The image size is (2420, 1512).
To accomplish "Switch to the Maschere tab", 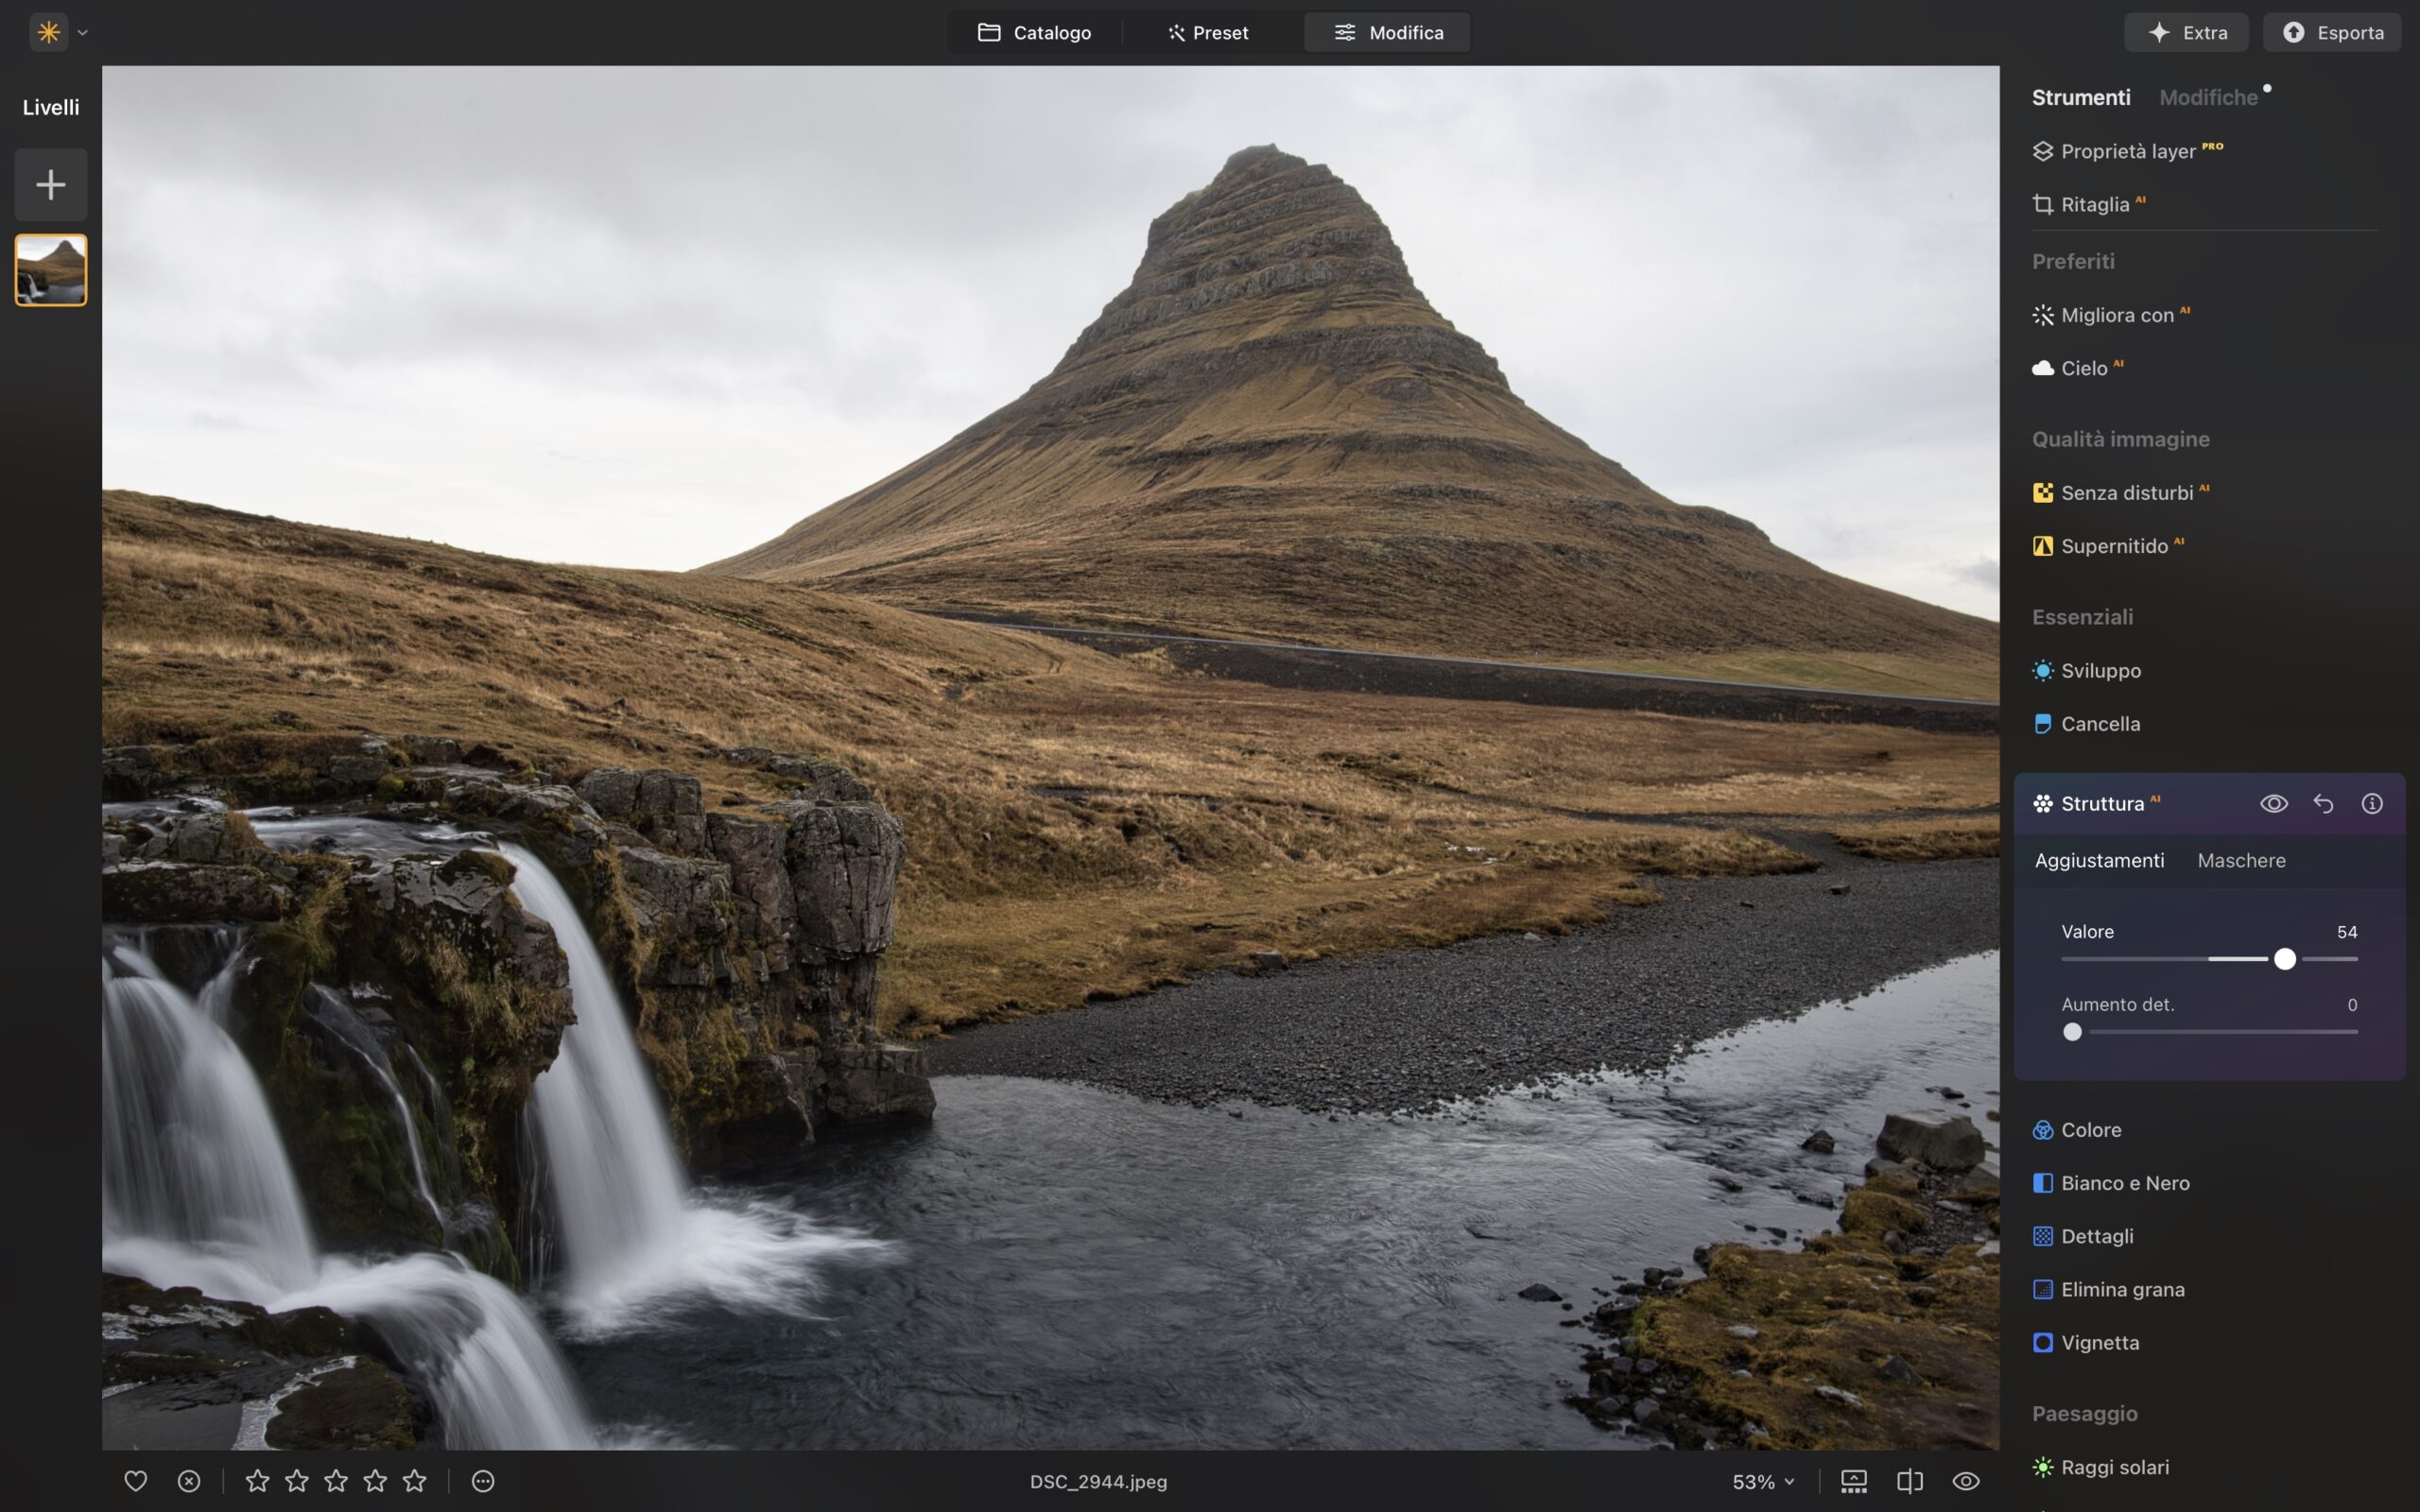I will pos(2241,860).
